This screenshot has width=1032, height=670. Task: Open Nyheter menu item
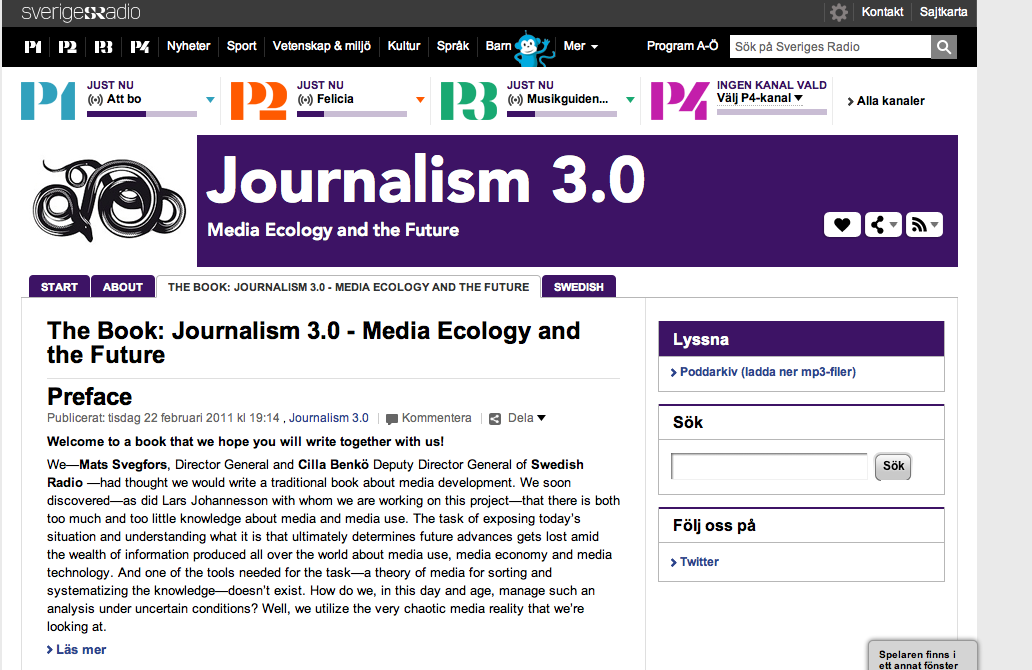click(188, 46)
